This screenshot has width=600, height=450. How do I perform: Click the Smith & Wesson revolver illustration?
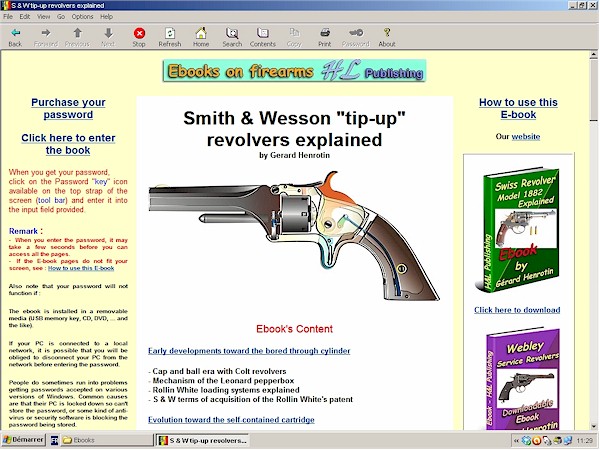(294, 236)
